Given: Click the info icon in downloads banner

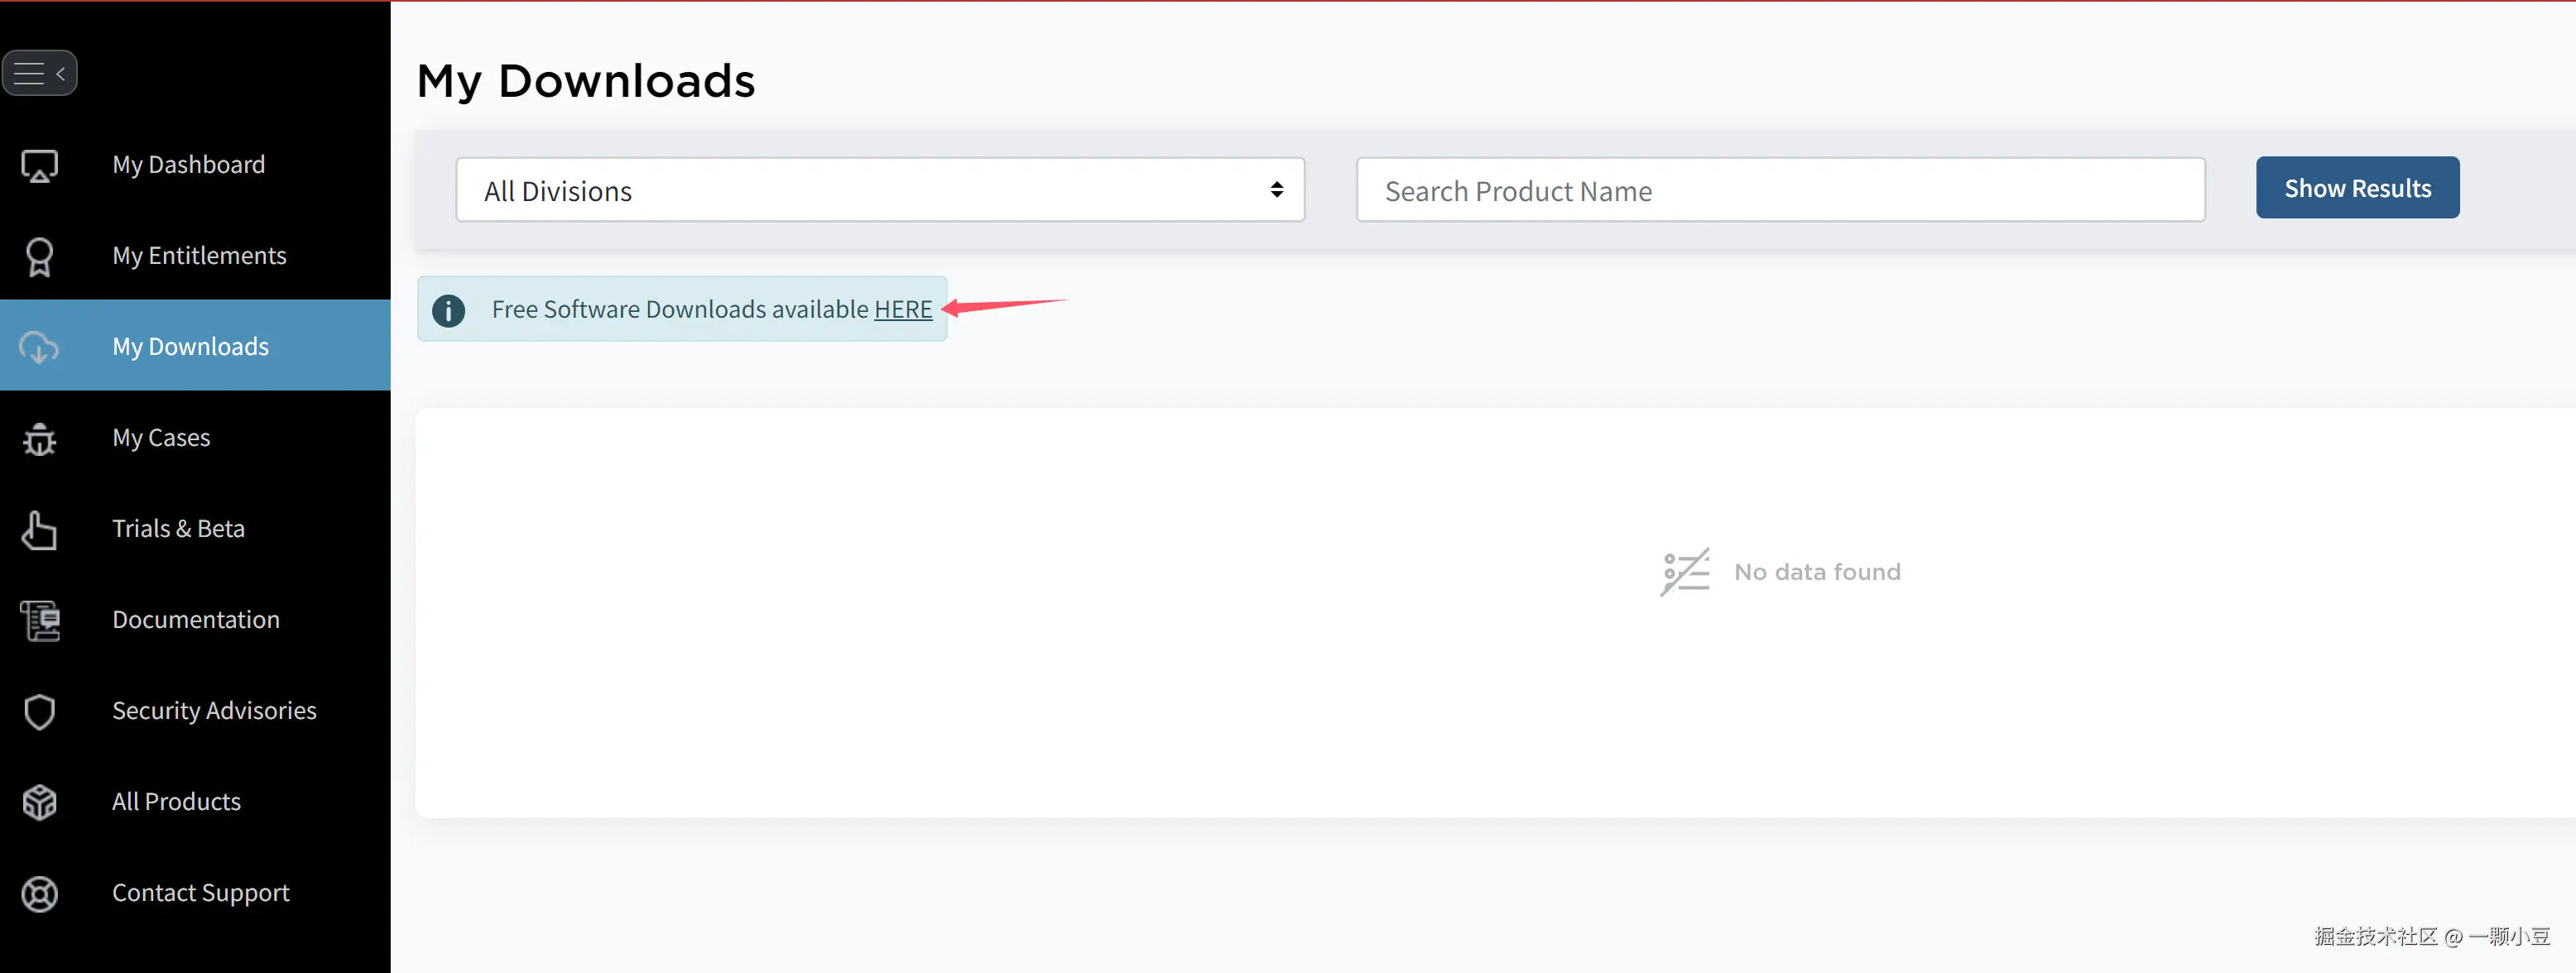Looking at the screenshot, I should click(448, 311).
